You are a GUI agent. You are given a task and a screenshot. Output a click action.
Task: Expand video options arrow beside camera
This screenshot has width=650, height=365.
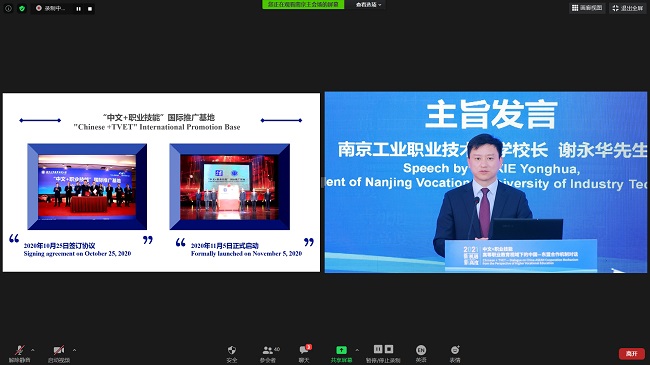(x=74, y=350)
